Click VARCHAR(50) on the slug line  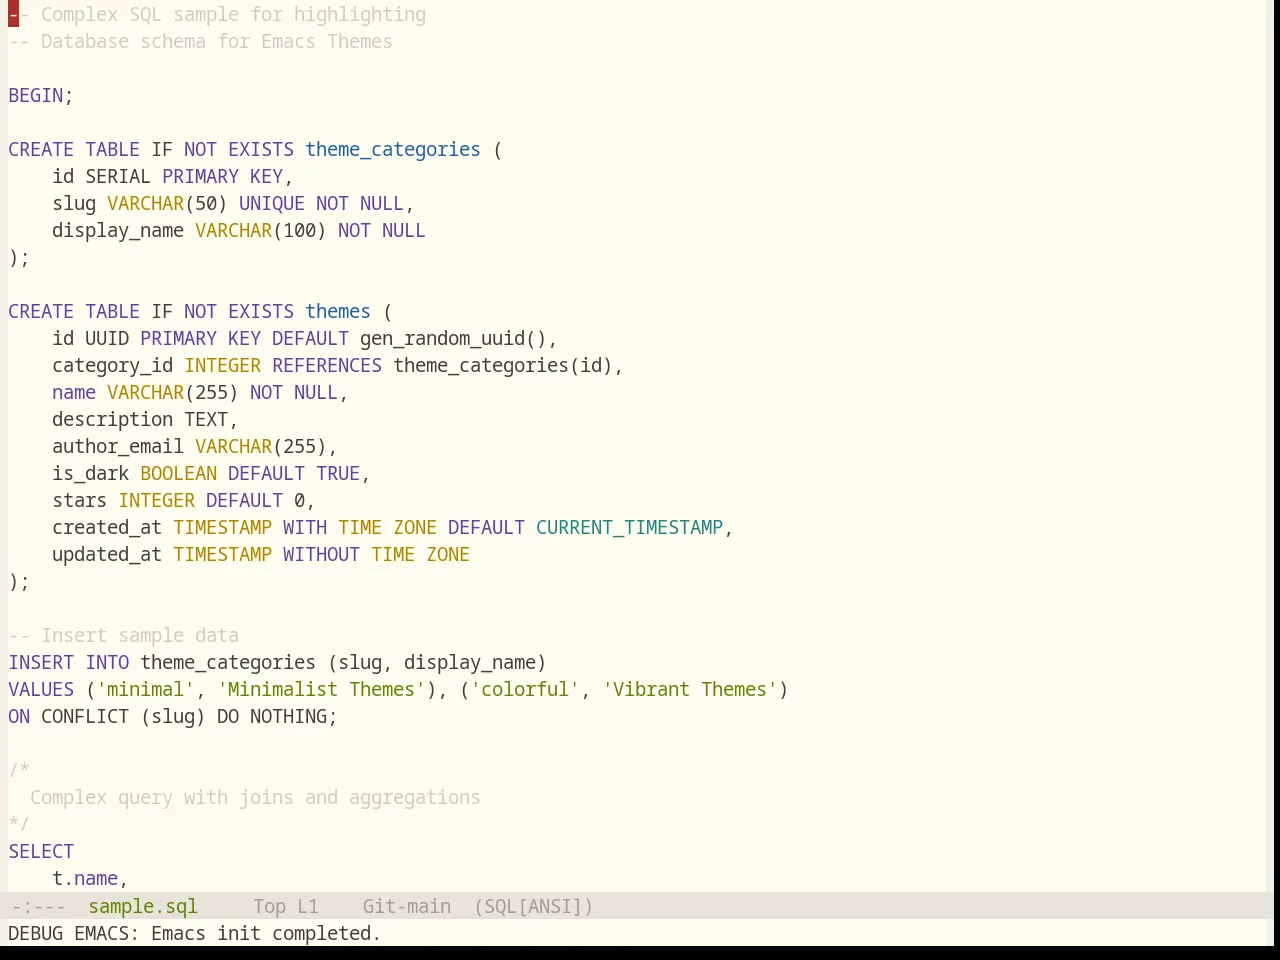[167, 203]
